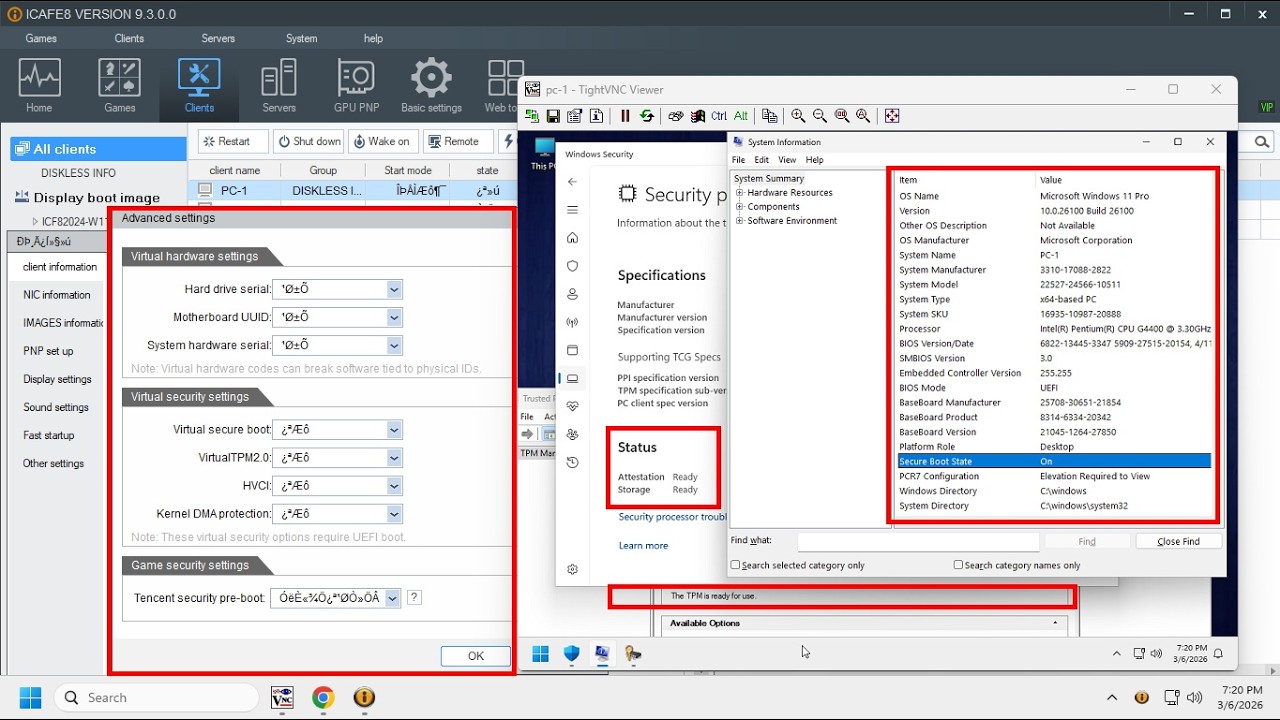This screenshot has height=720, width=1280.
Task: Open the VirtualTPM2.0 dropdown
Action: tap(394, 457)
